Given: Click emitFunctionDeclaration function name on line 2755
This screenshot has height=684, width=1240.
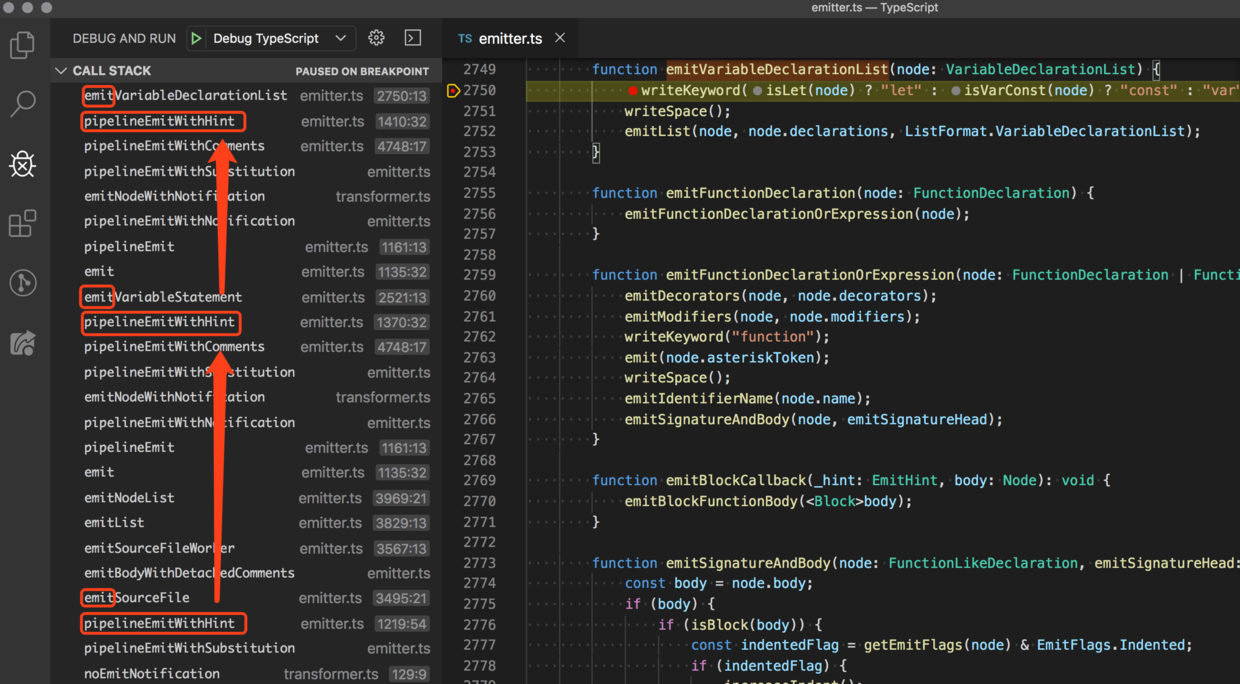Looking at the screenshot, I should click(762, 193).
